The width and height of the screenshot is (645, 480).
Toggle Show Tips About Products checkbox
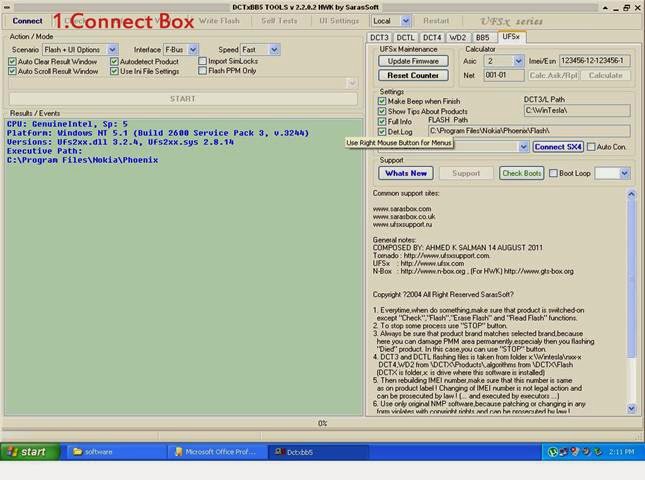pos(382,111)
